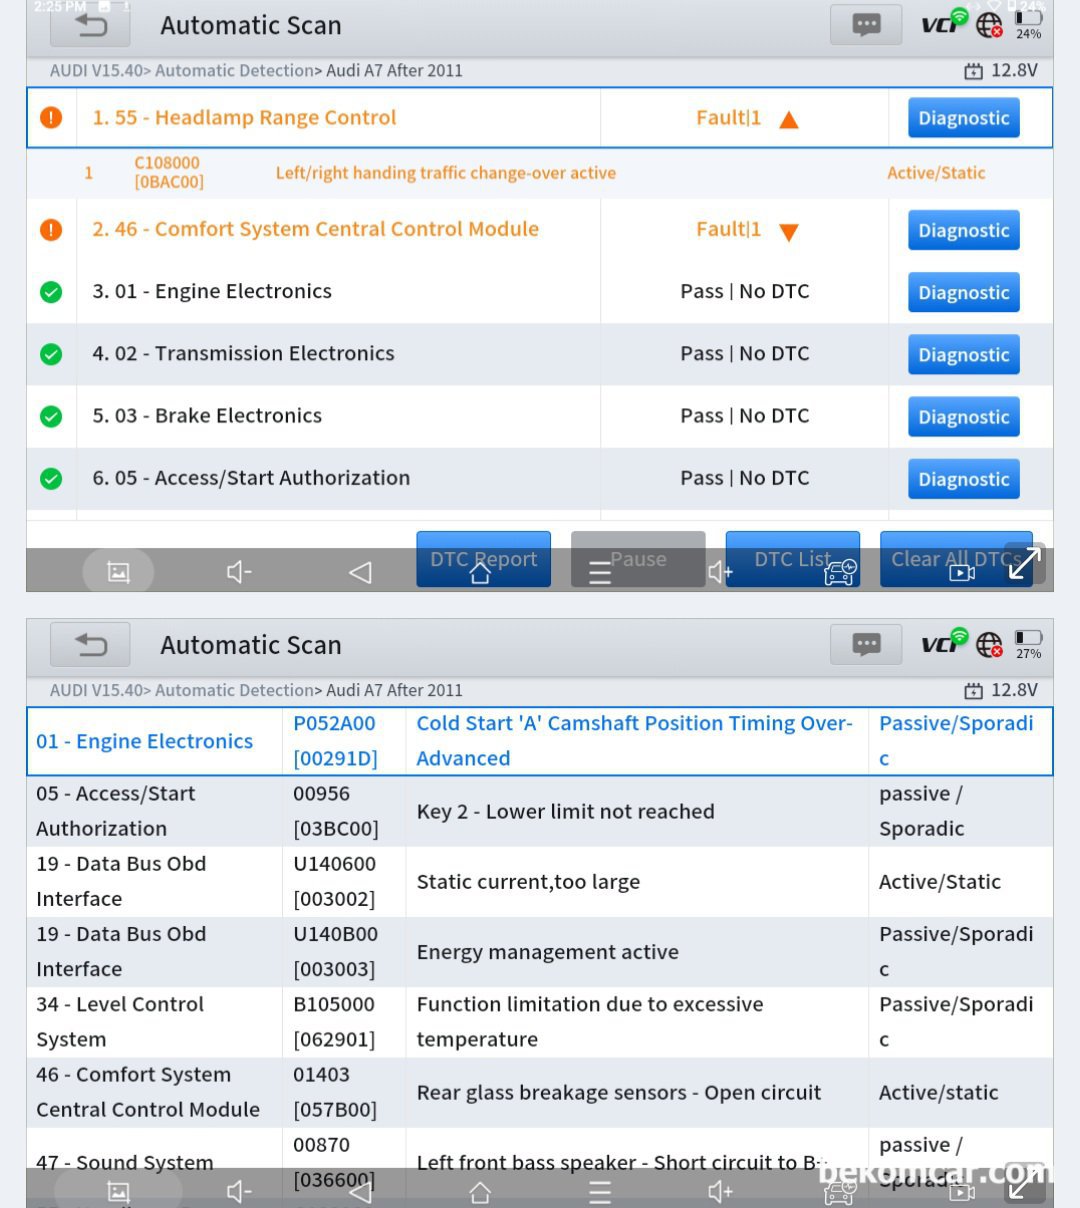
Task: Open Diagnostic for 55 - Headlamp Range Control
Action: pos(964,118)
